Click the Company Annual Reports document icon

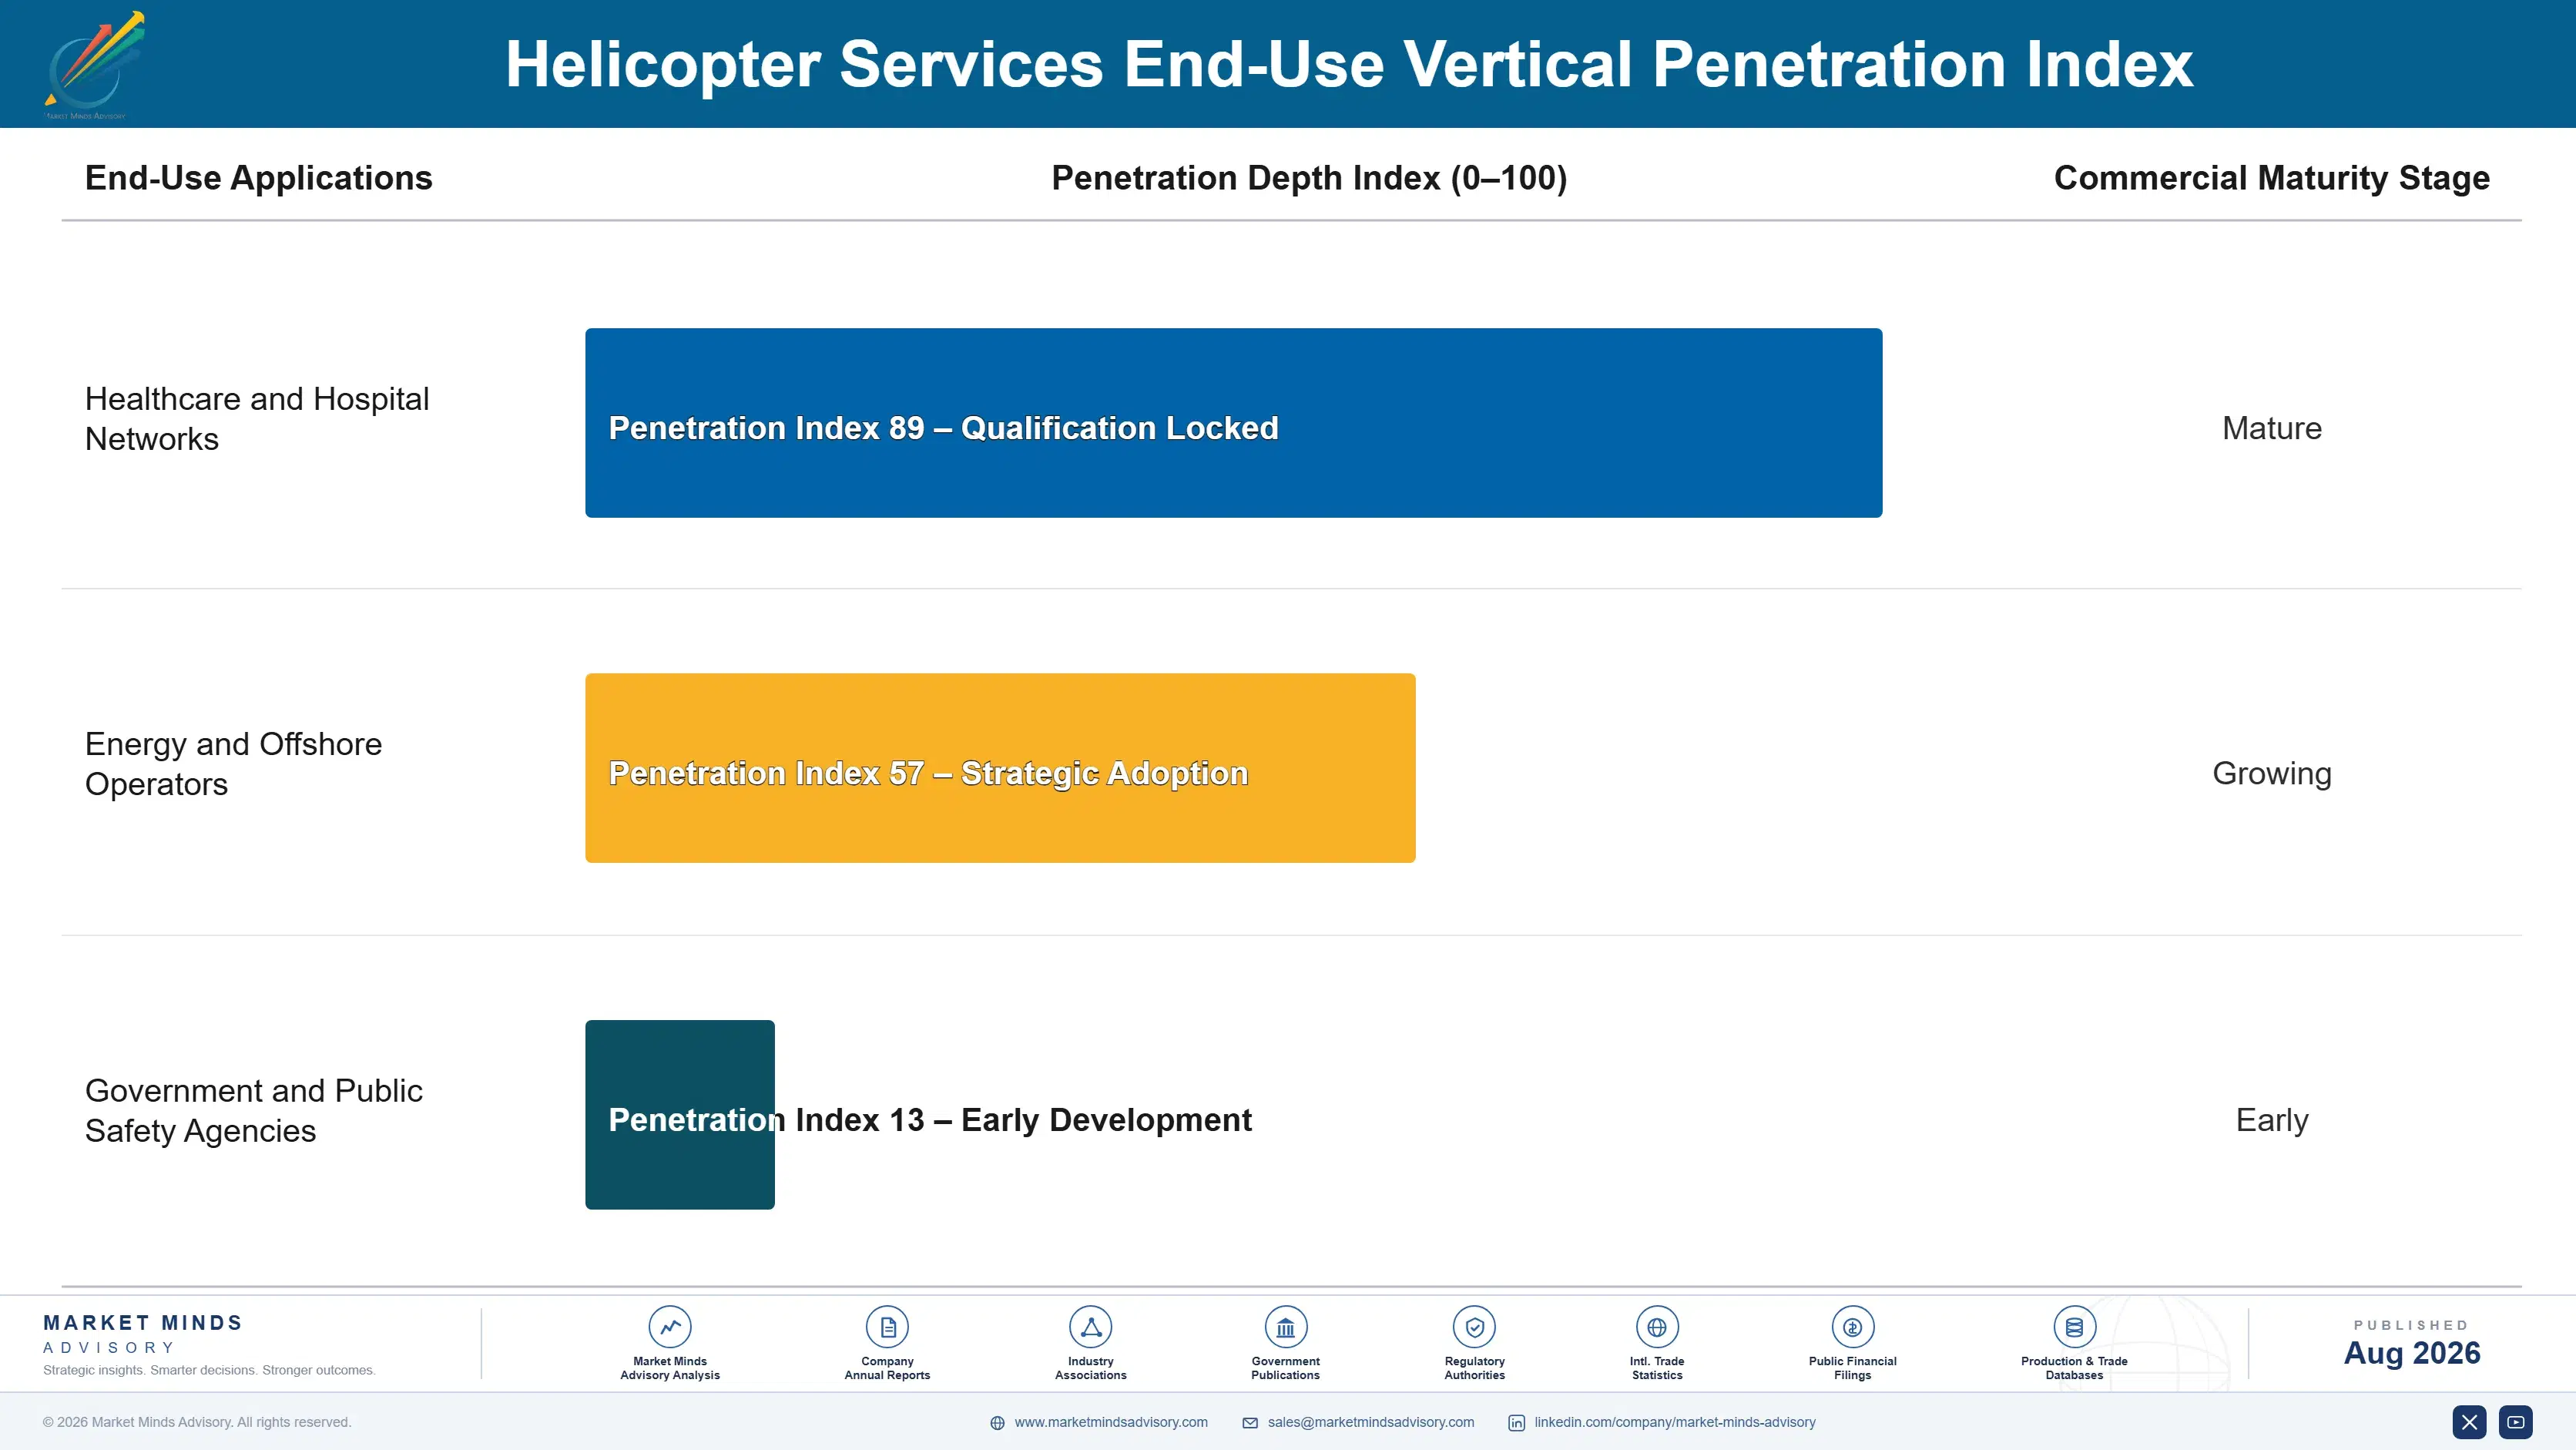[x=887, y=1327]
